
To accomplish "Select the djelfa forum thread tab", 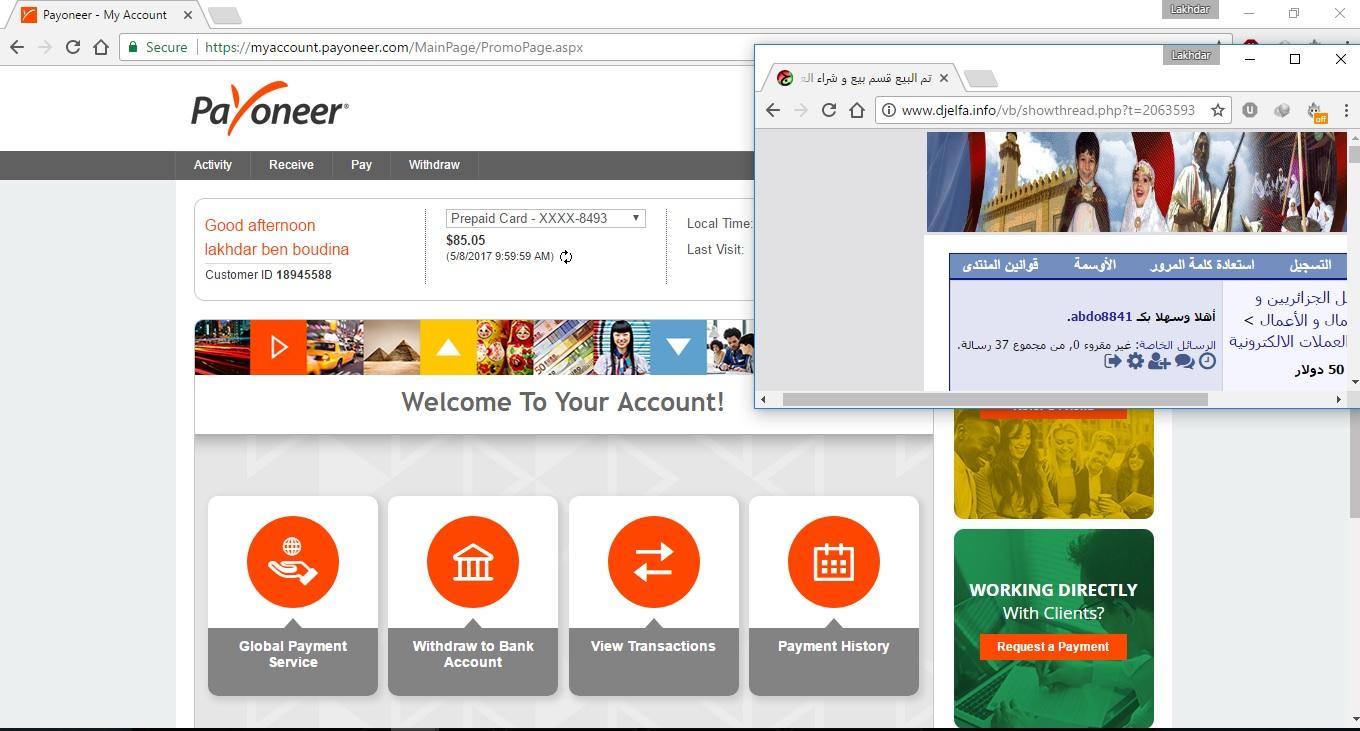I will 860,78.
